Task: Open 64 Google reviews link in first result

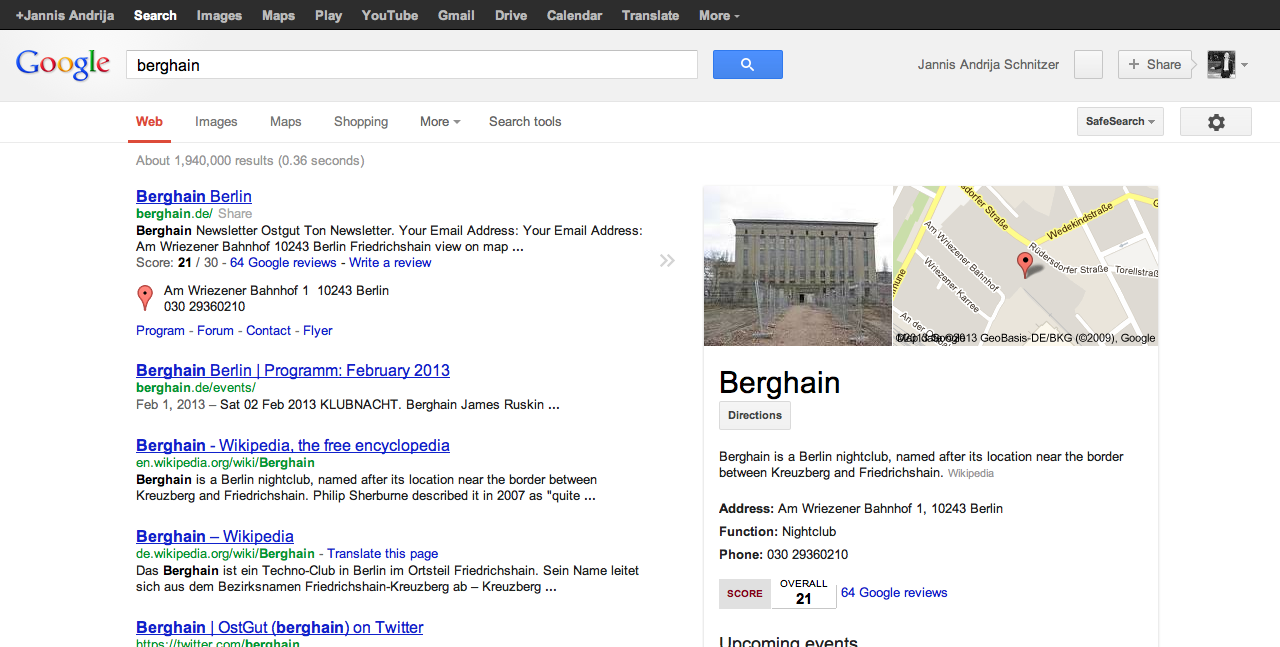Action: tap(283, 263)
